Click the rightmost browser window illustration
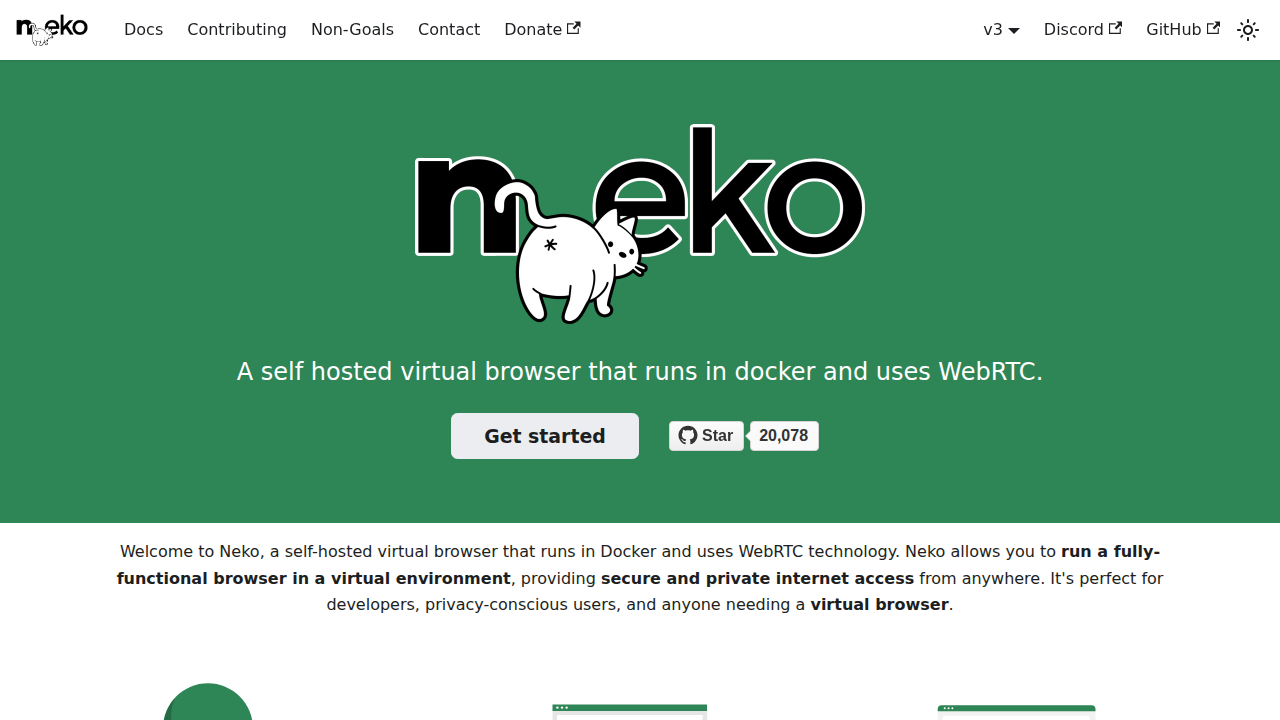 (x=1016, y=711)
